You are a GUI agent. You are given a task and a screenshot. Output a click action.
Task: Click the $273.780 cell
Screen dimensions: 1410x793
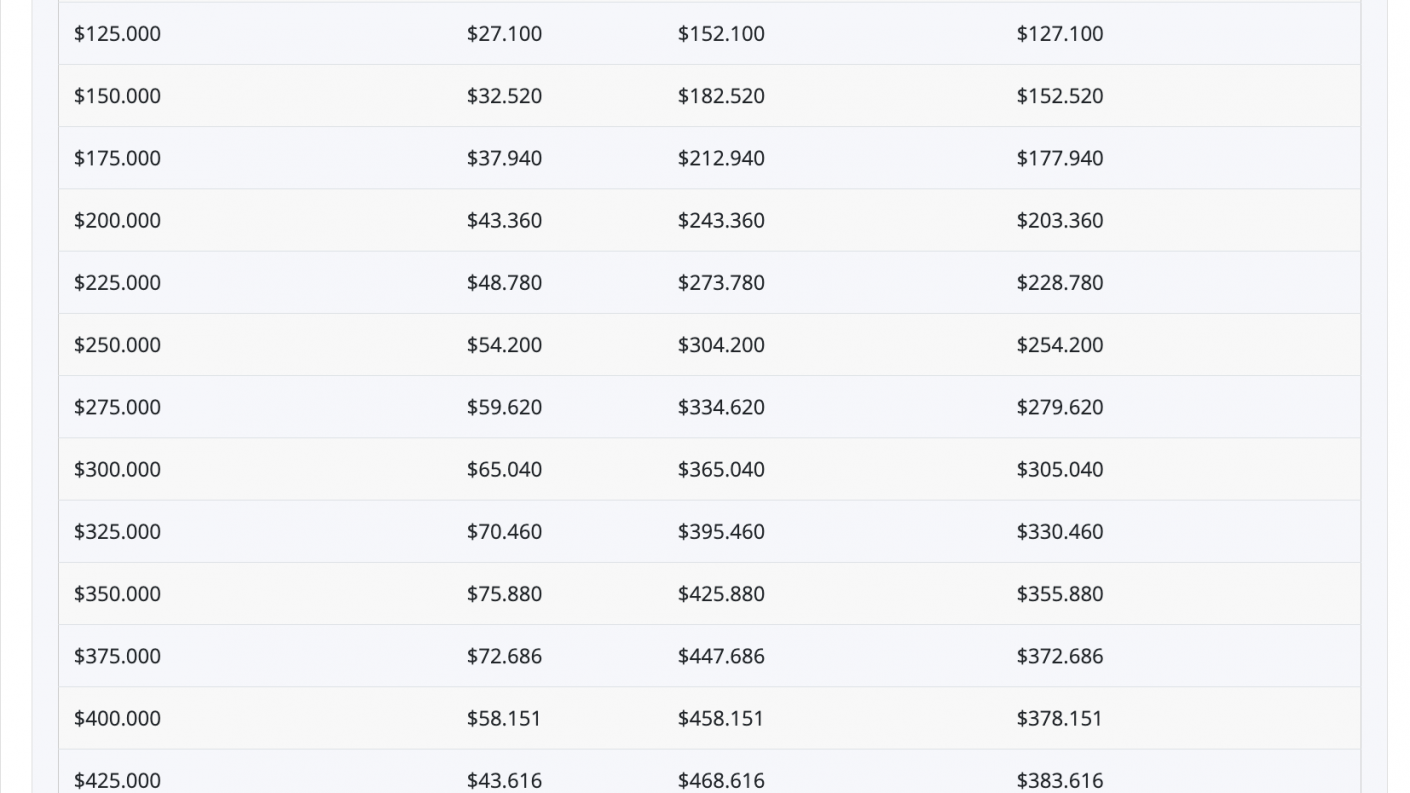721,283
